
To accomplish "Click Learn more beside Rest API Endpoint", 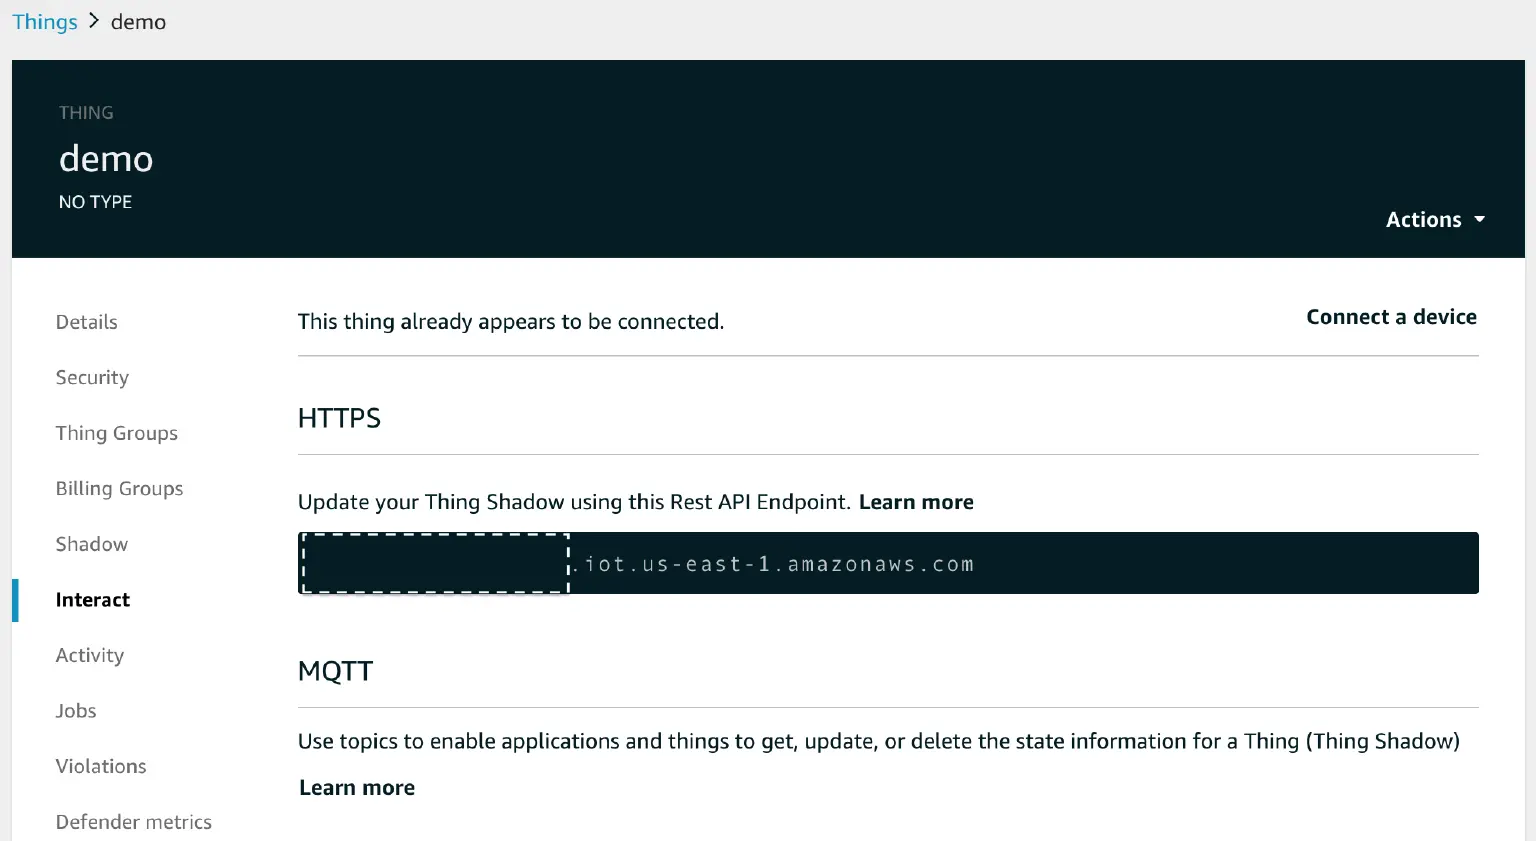I will pos(916,501).
